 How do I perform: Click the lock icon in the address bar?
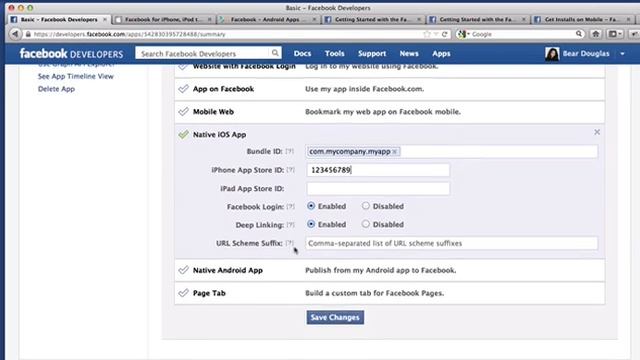point(28,34)
